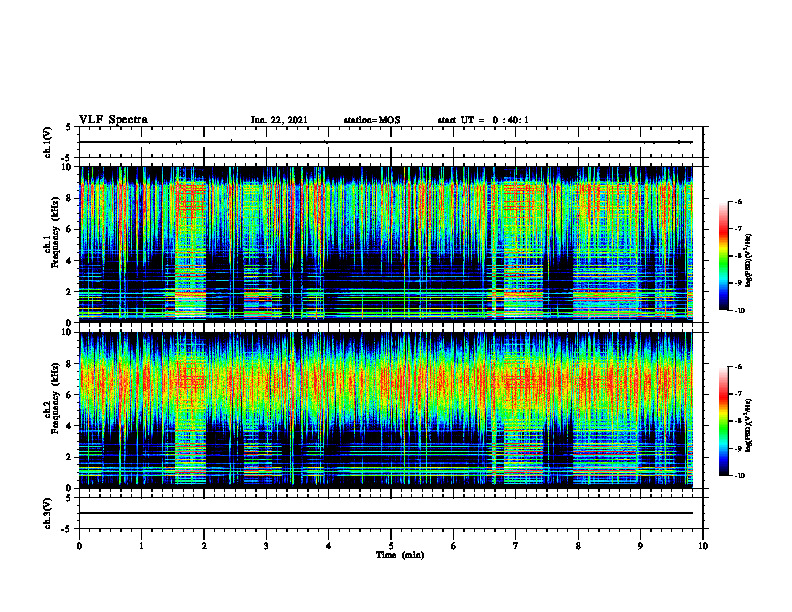
Task: Click the "9" tick on the time axis
Action: (x=640, y=546)
